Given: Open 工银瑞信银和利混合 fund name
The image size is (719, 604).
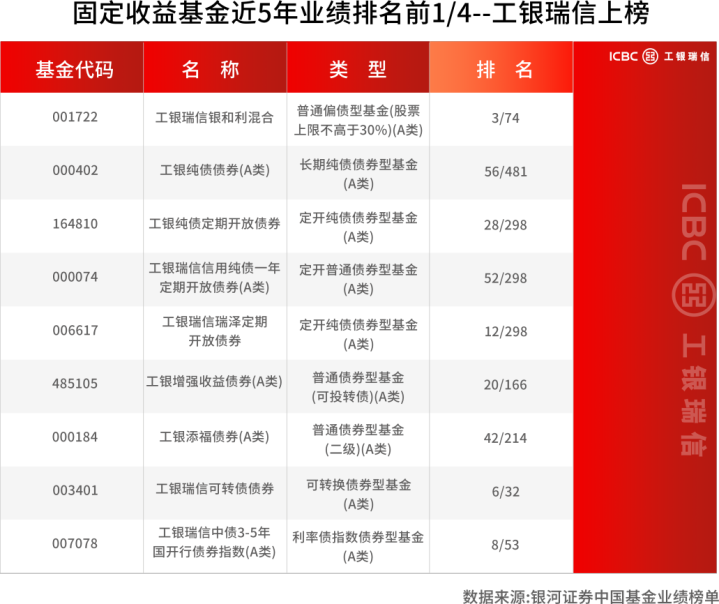Looking at the screenshot, I should click(x=215, y=118).
